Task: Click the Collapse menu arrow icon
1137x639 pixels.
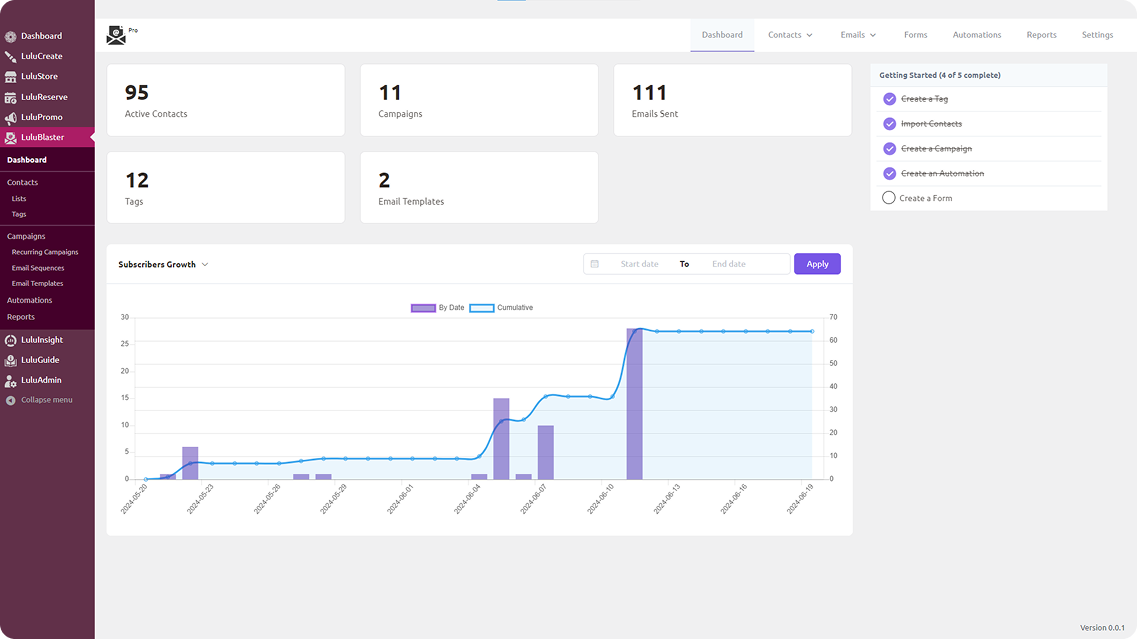Action: [10, 400]
